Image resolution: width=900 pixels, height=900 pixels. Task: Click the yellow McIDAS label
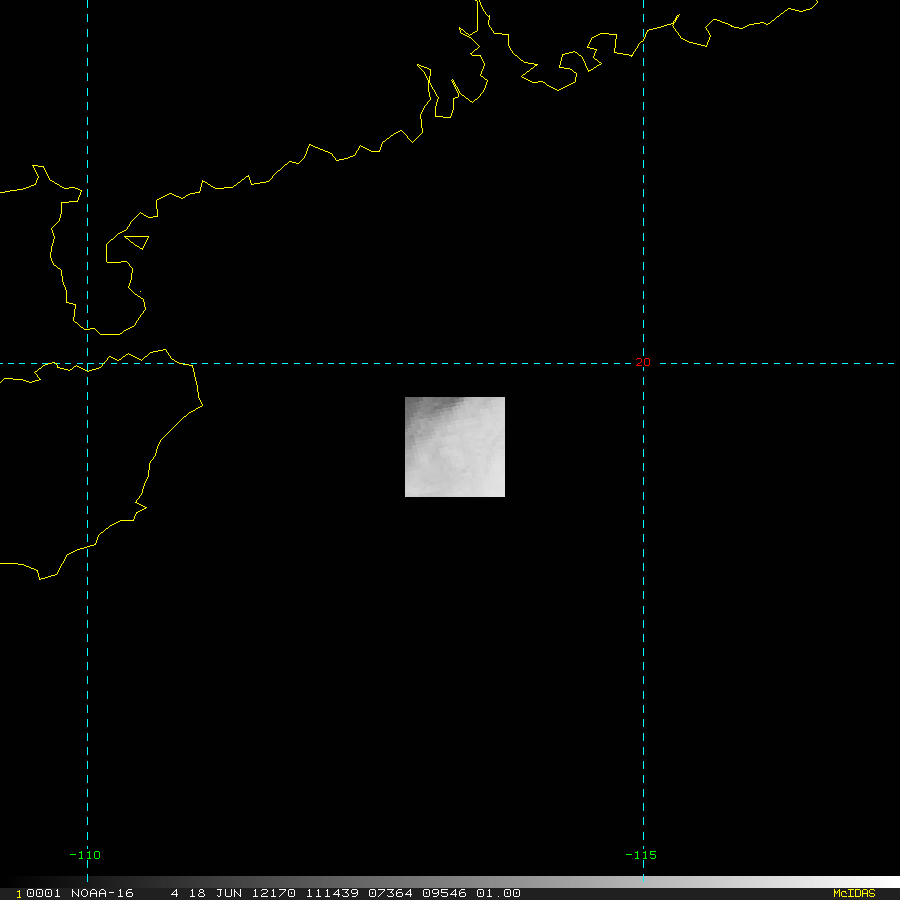click(853, 893)
